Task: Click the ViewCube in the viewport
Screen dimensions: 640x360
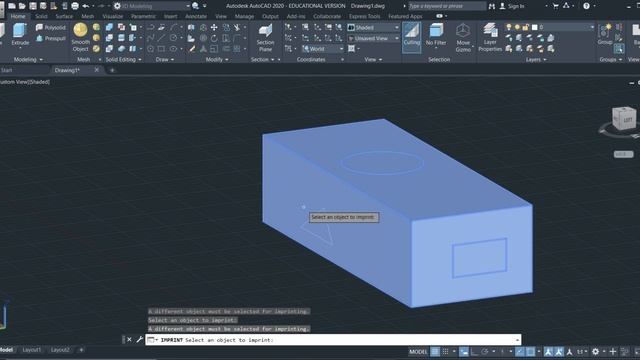Action: (x=623, y=119)
